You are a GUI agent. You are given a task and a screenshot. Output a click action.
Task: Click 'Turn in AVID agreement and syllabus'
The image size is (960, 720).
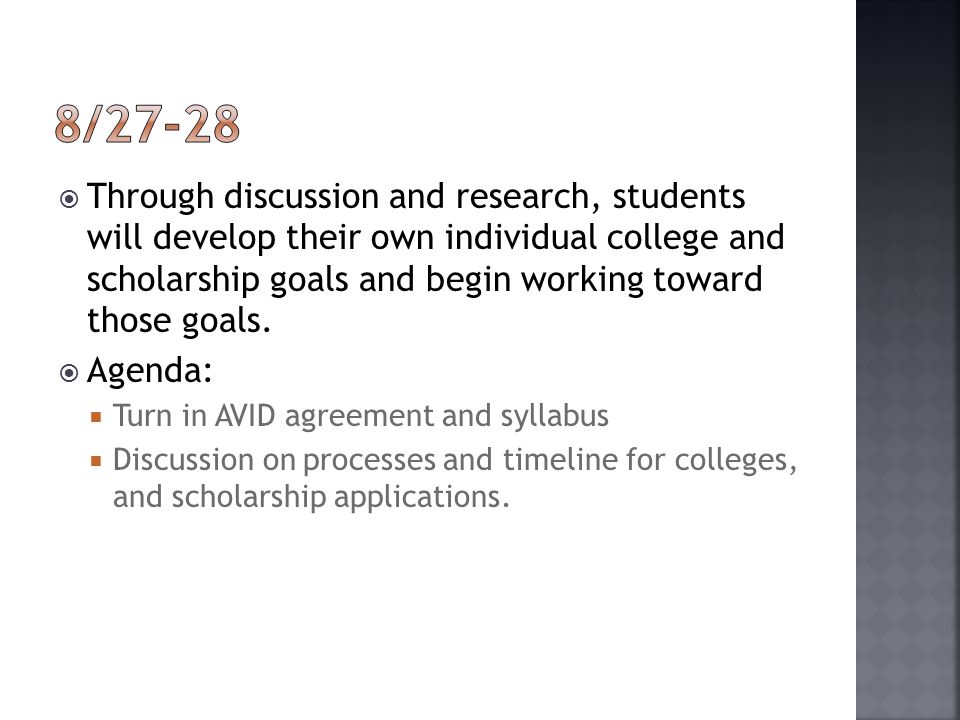(x=361, y=416)
